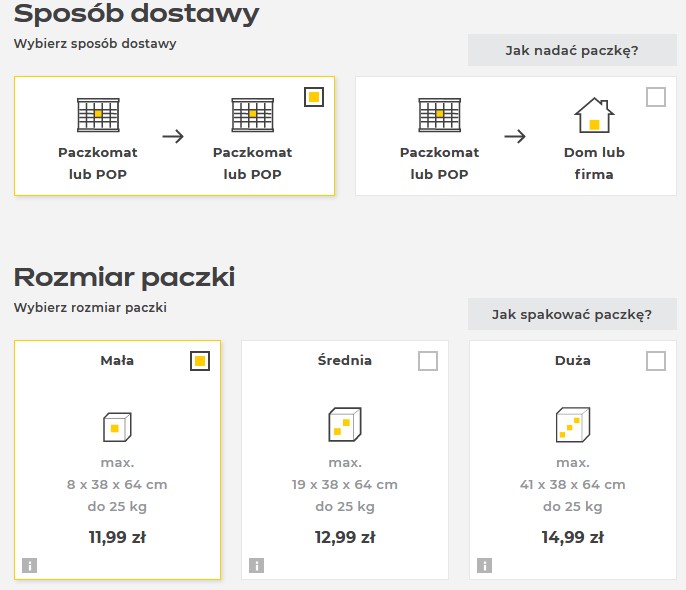Open the info icon on the Średnia card
The image size is (686, 590).
click(x=256, y=565)
